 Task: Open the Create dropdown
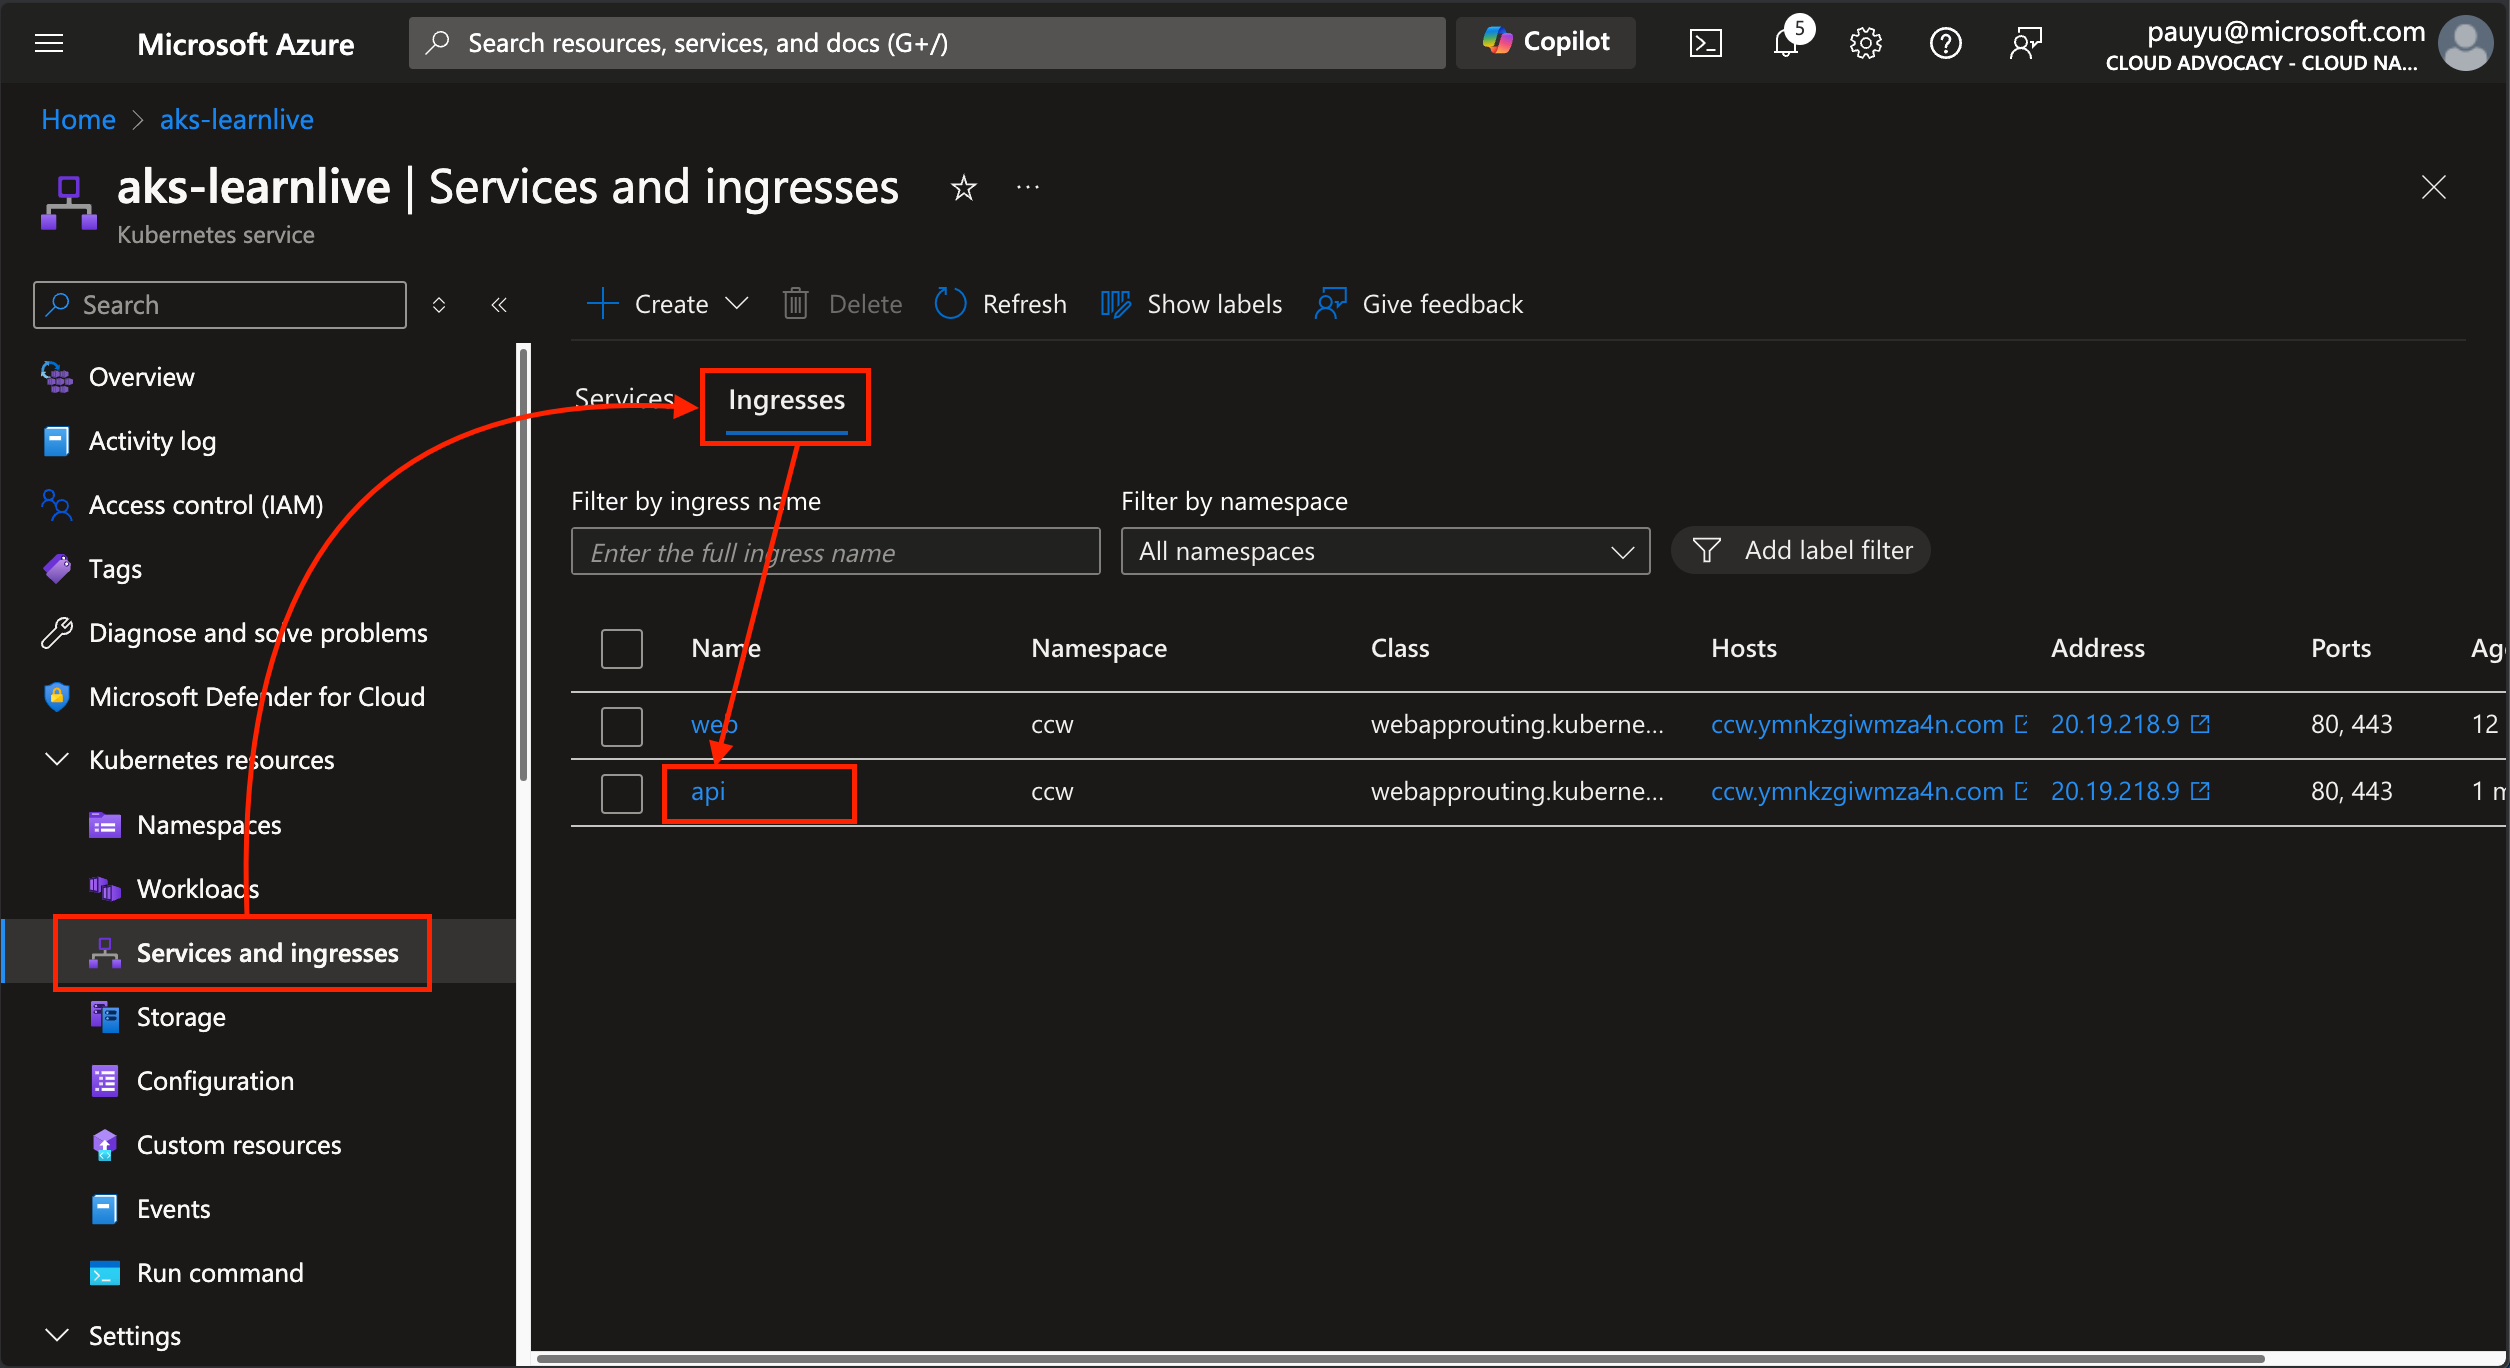click(x=667, y=304)
